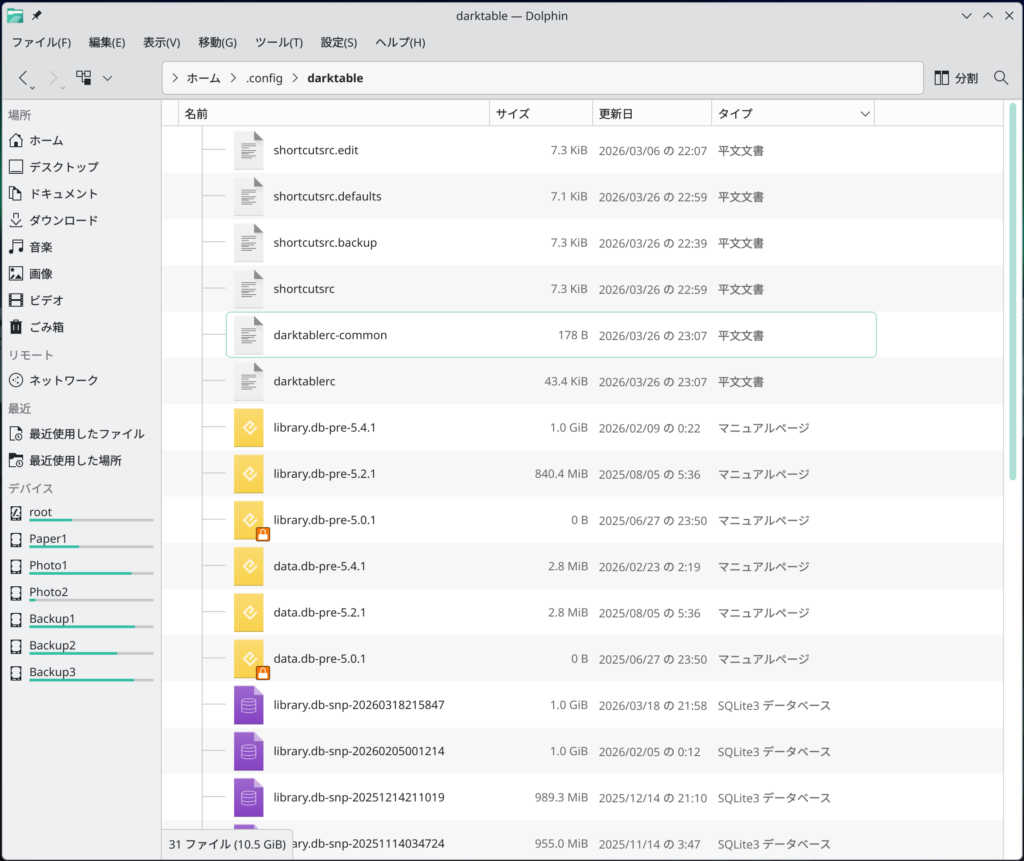Toggle the 分割 split view button
Screen dimensions: 1024x861
(956, 78)
